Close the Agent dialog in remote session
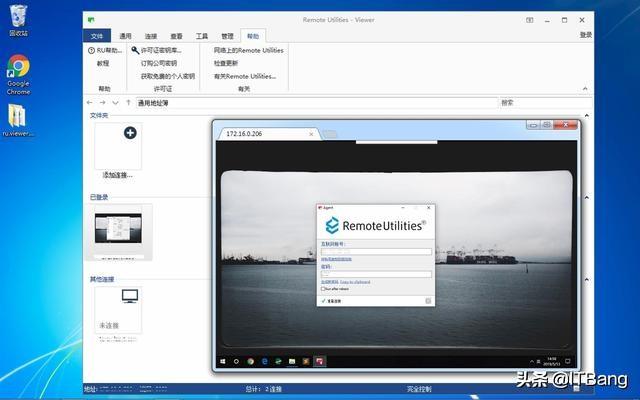Screen dimensions: 640x400 pyautogui.click(x=429, y=208)
